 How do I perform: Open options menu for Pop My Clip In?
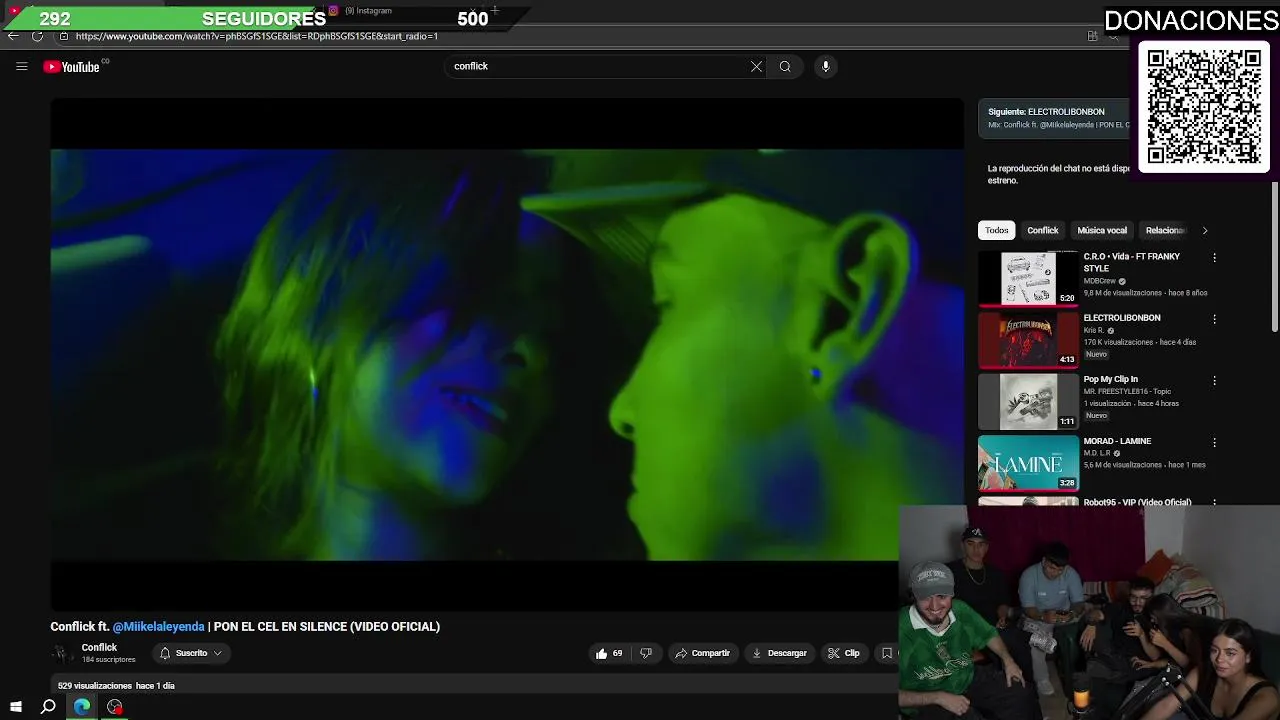click(1214, 381)
